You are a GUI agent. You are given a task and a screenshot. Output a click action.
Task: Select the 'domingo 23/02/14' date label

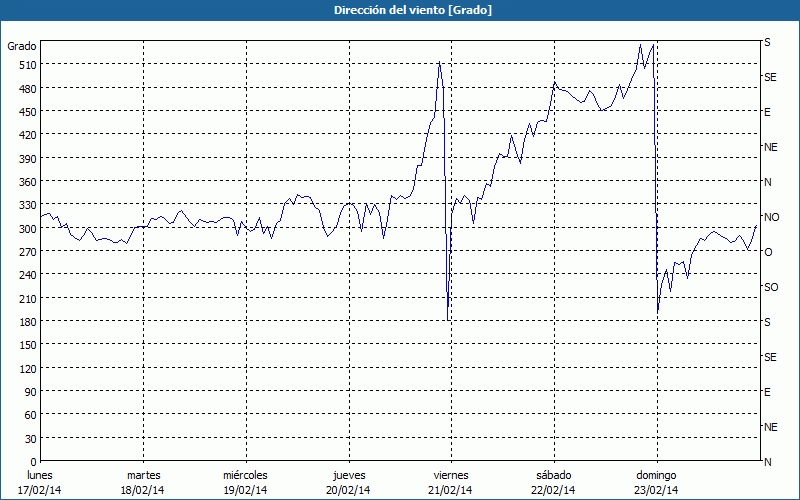click(x=654, y=482)
